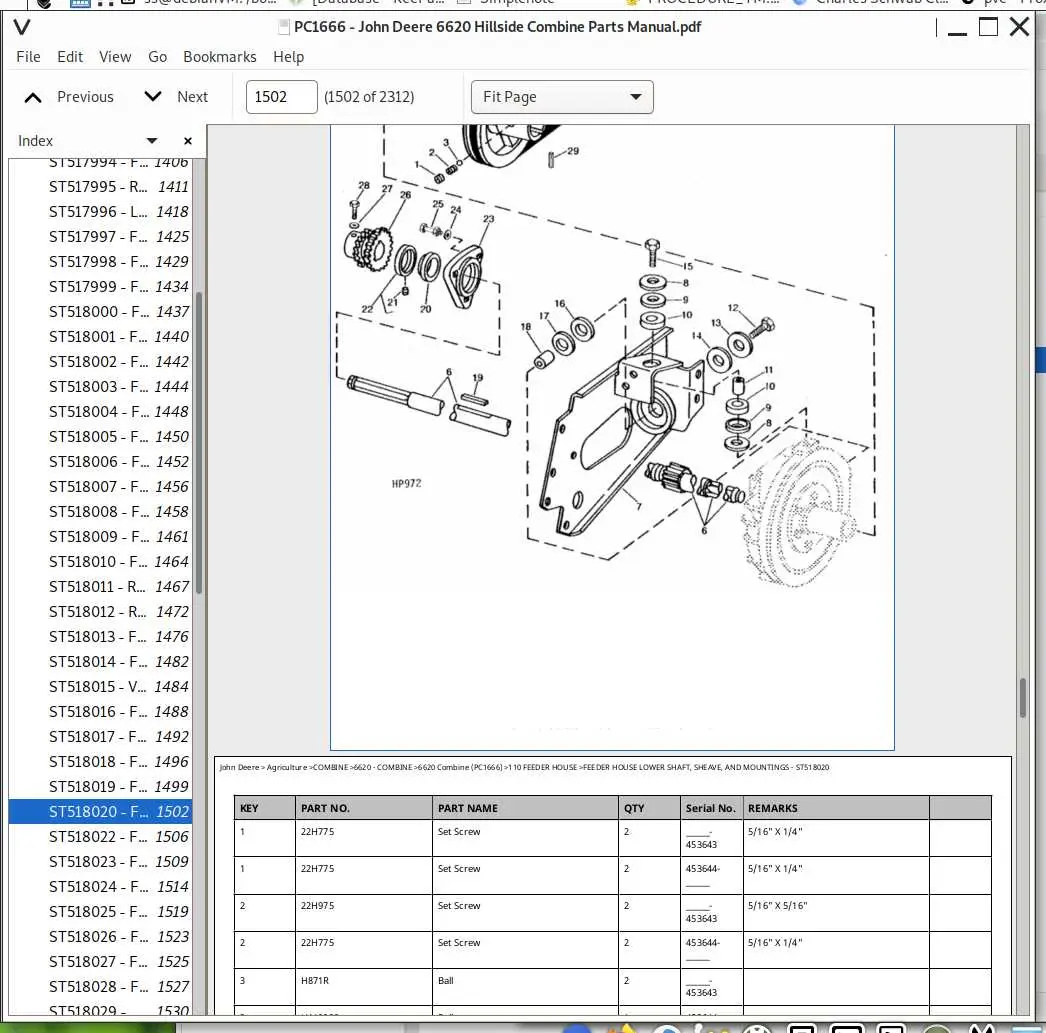Open the Bookmarks menu
The height and width of the screenshot is (1033, 1046).
click(219, 57)
